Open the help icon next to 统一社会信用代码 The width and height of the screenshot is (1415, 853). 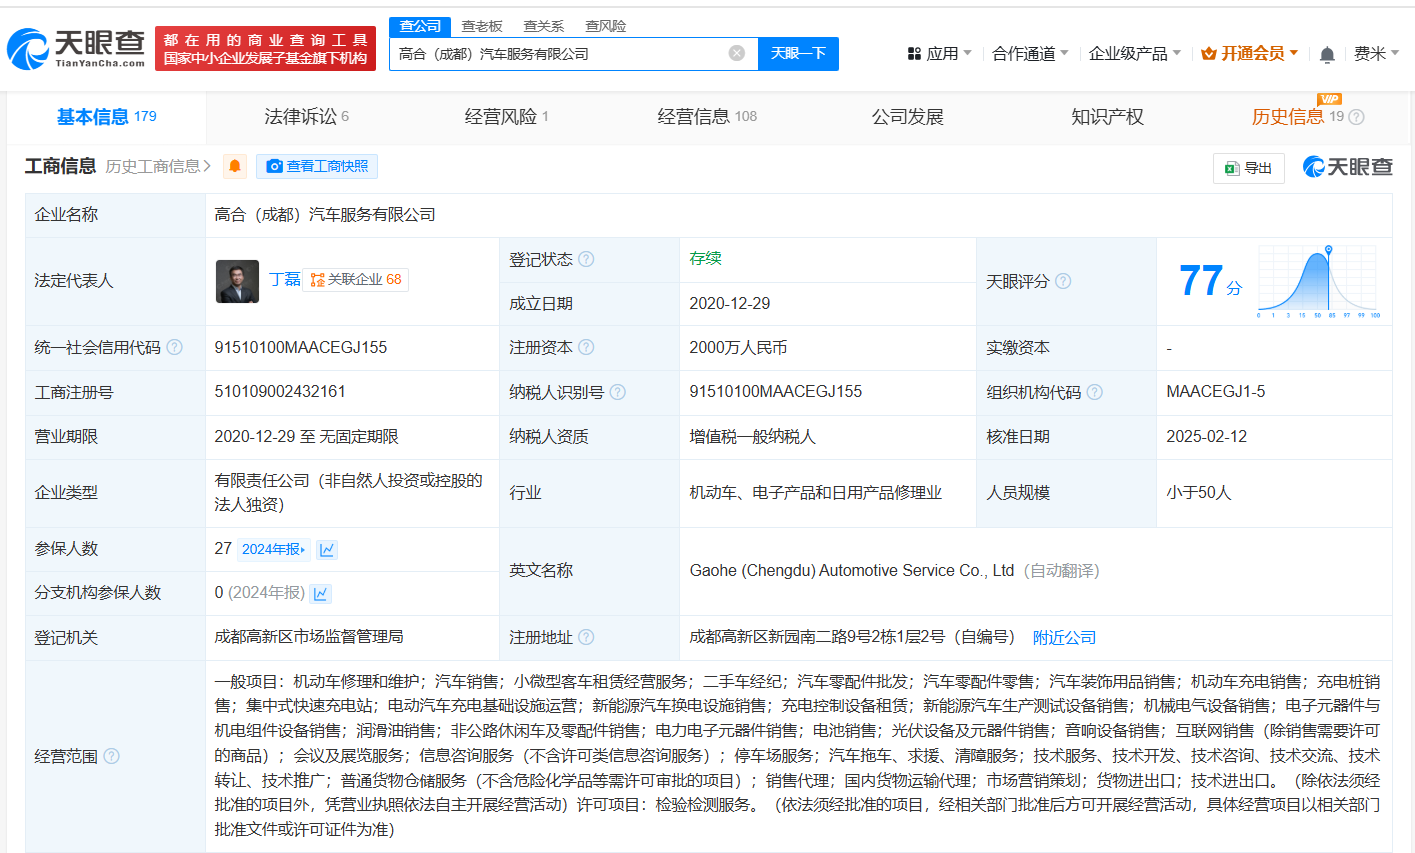click(174, 347)
